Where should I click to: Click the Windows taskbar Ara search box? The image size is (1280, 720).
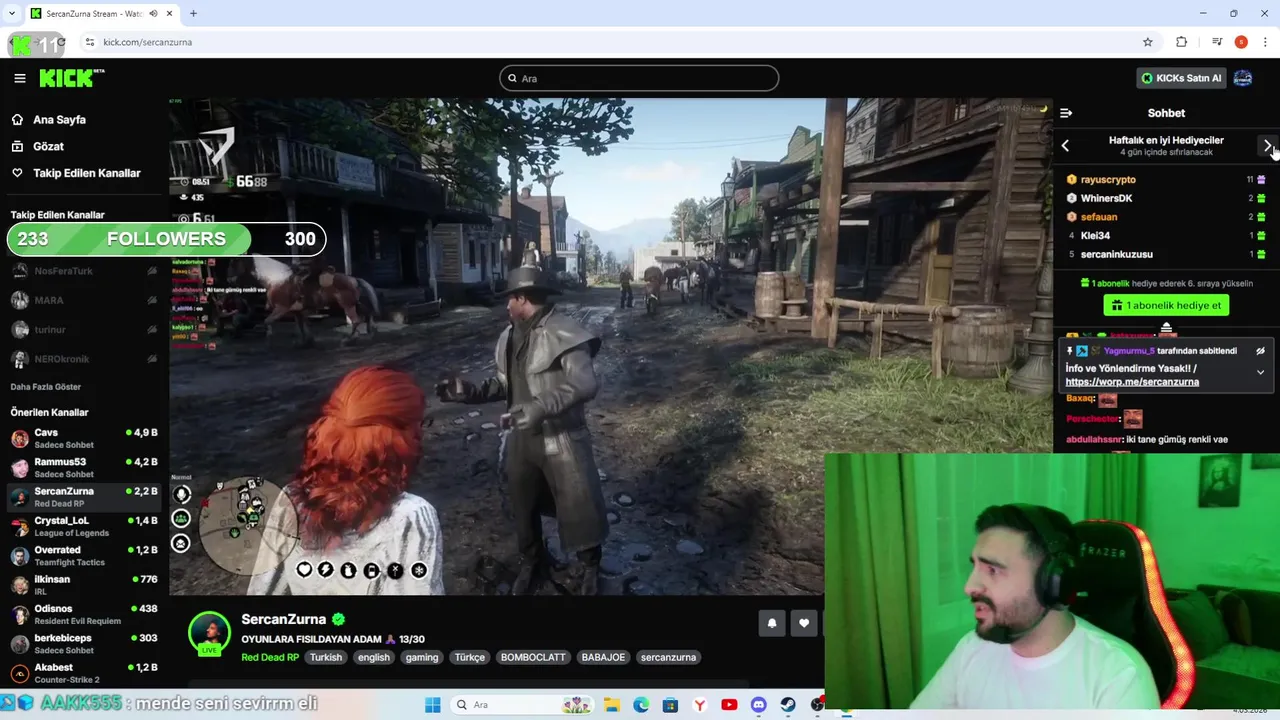pyautogui.click(x=521, y=705)
